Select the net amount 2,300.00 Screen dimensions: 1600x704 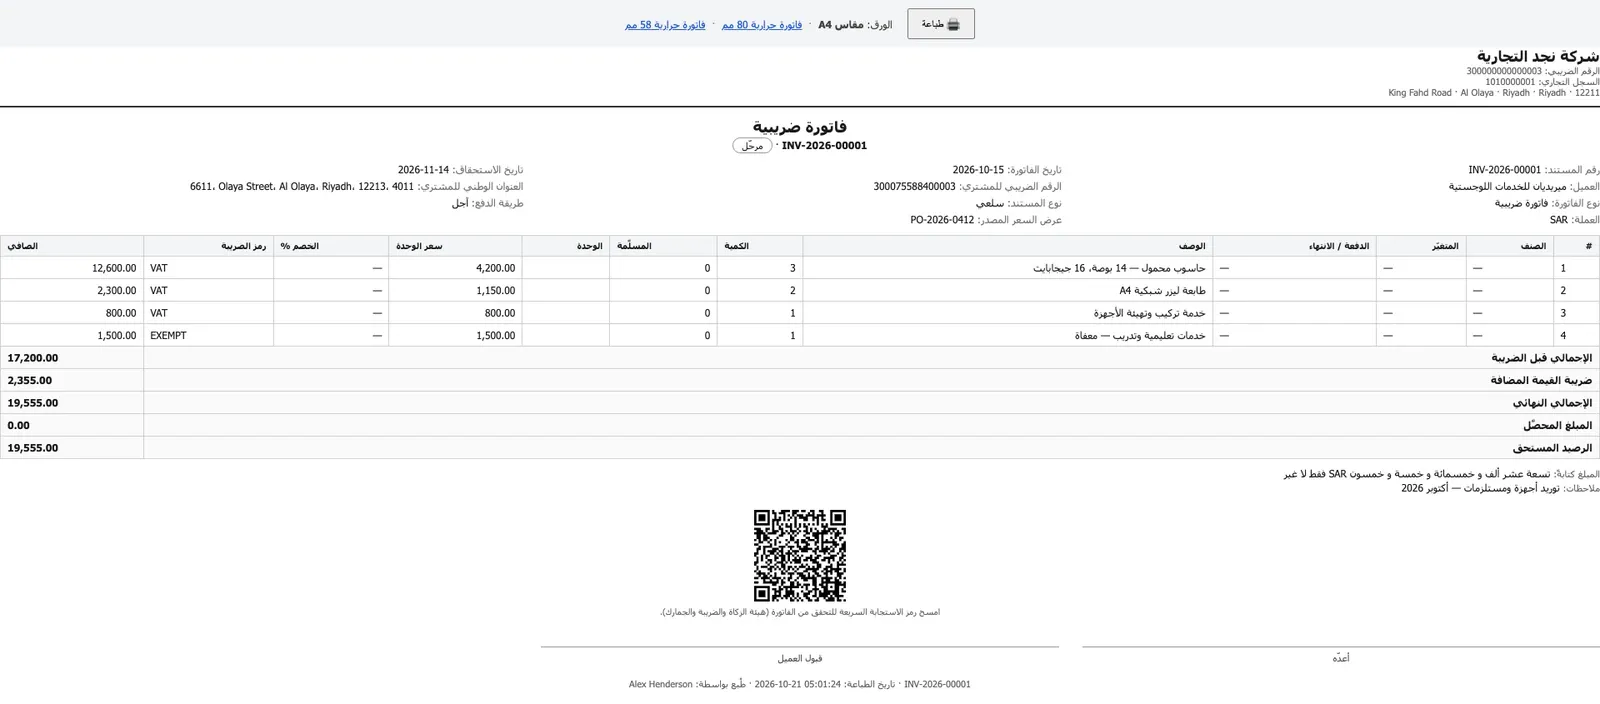coord(117,291)
